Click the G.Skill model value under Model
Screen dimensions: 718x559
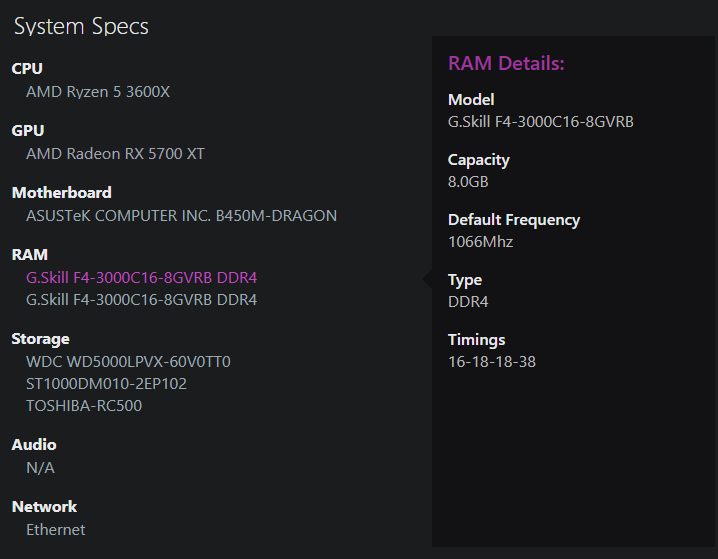[x=540, y=121]
